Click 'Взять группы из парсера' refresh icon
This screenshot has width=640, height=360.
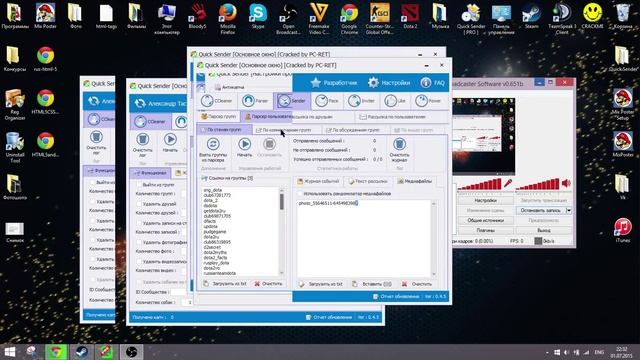[213, 144]
